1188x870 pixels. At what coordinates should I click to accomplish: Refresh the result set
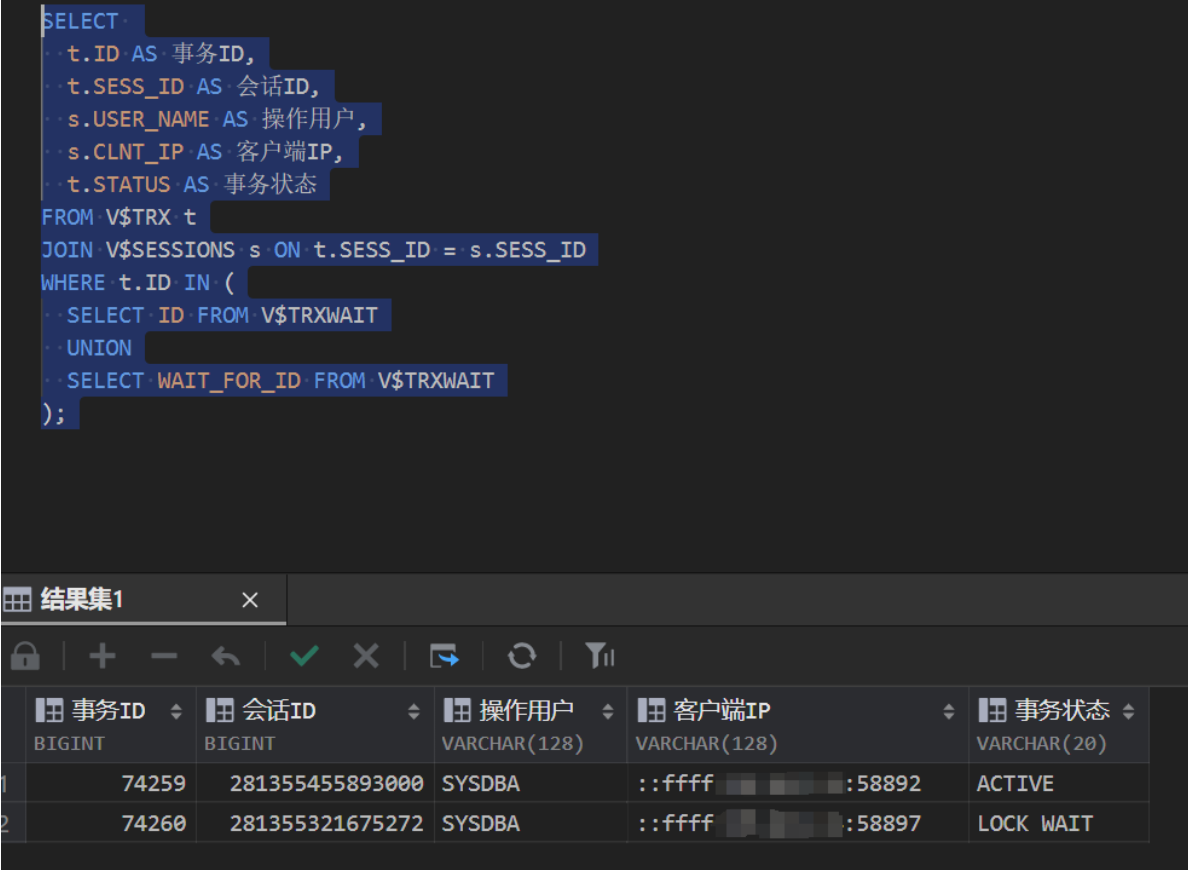522,656
